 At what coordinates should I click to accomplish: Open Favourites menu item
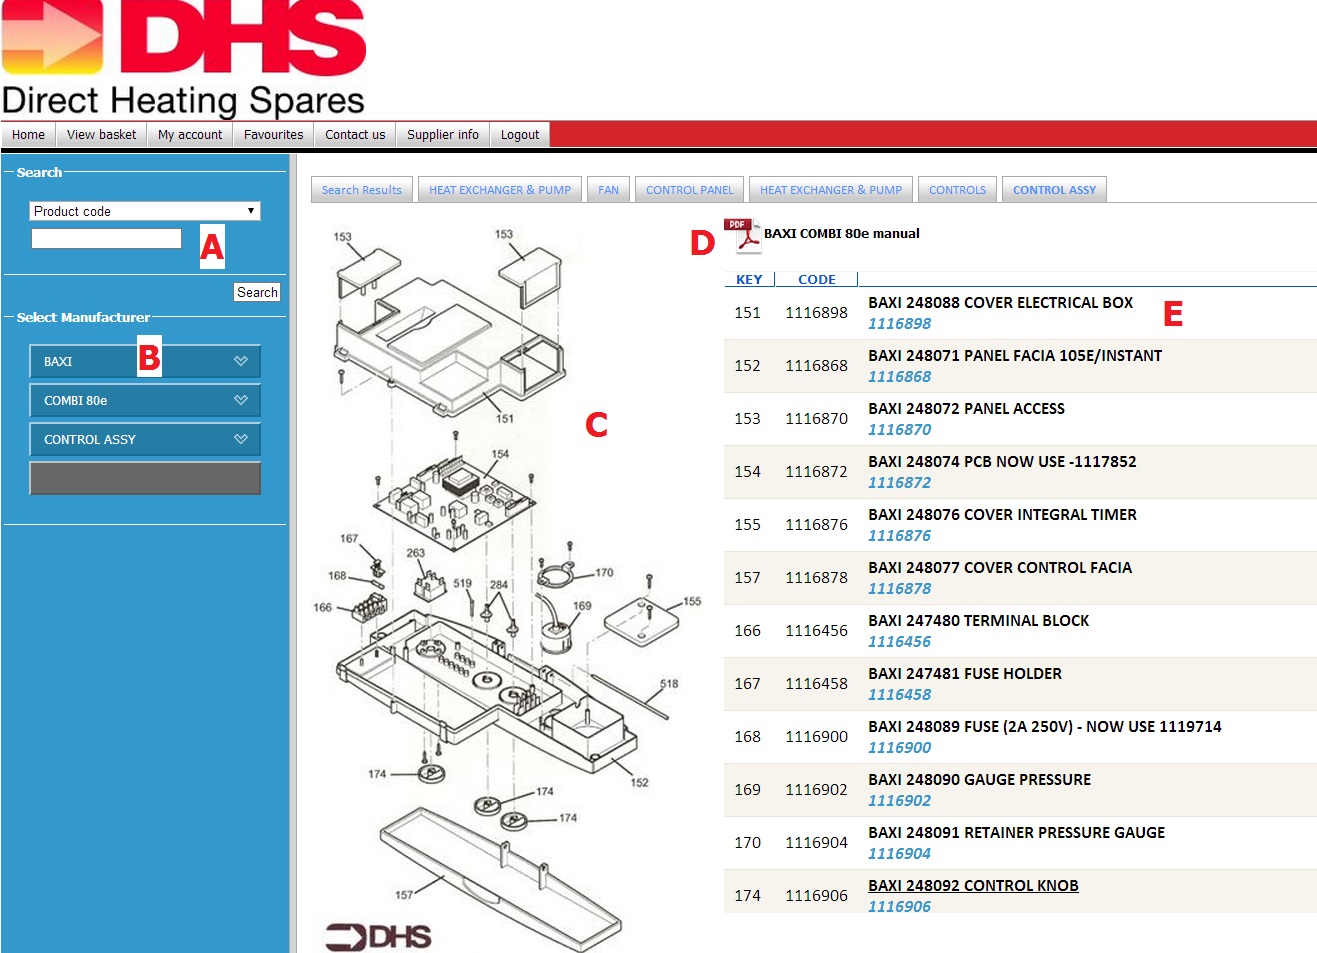pyautogui.click(x=273, y=135)
